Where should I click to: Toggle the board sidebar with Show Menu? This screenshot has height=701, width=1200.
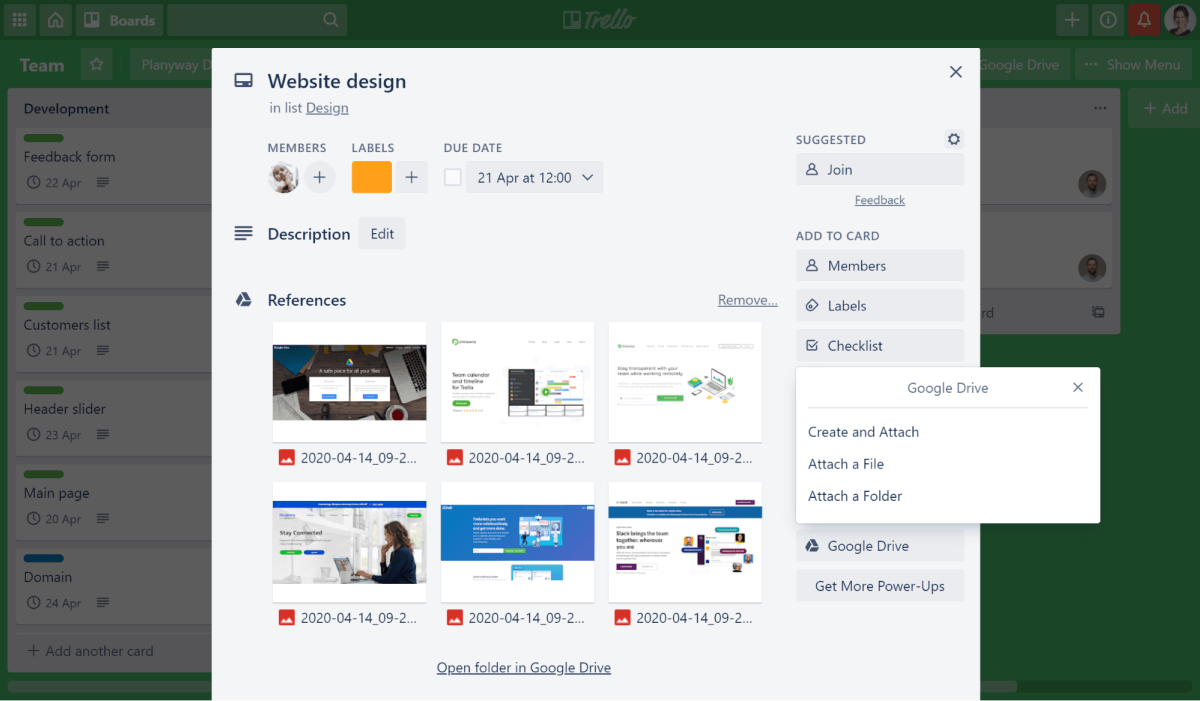point(1133,64)
